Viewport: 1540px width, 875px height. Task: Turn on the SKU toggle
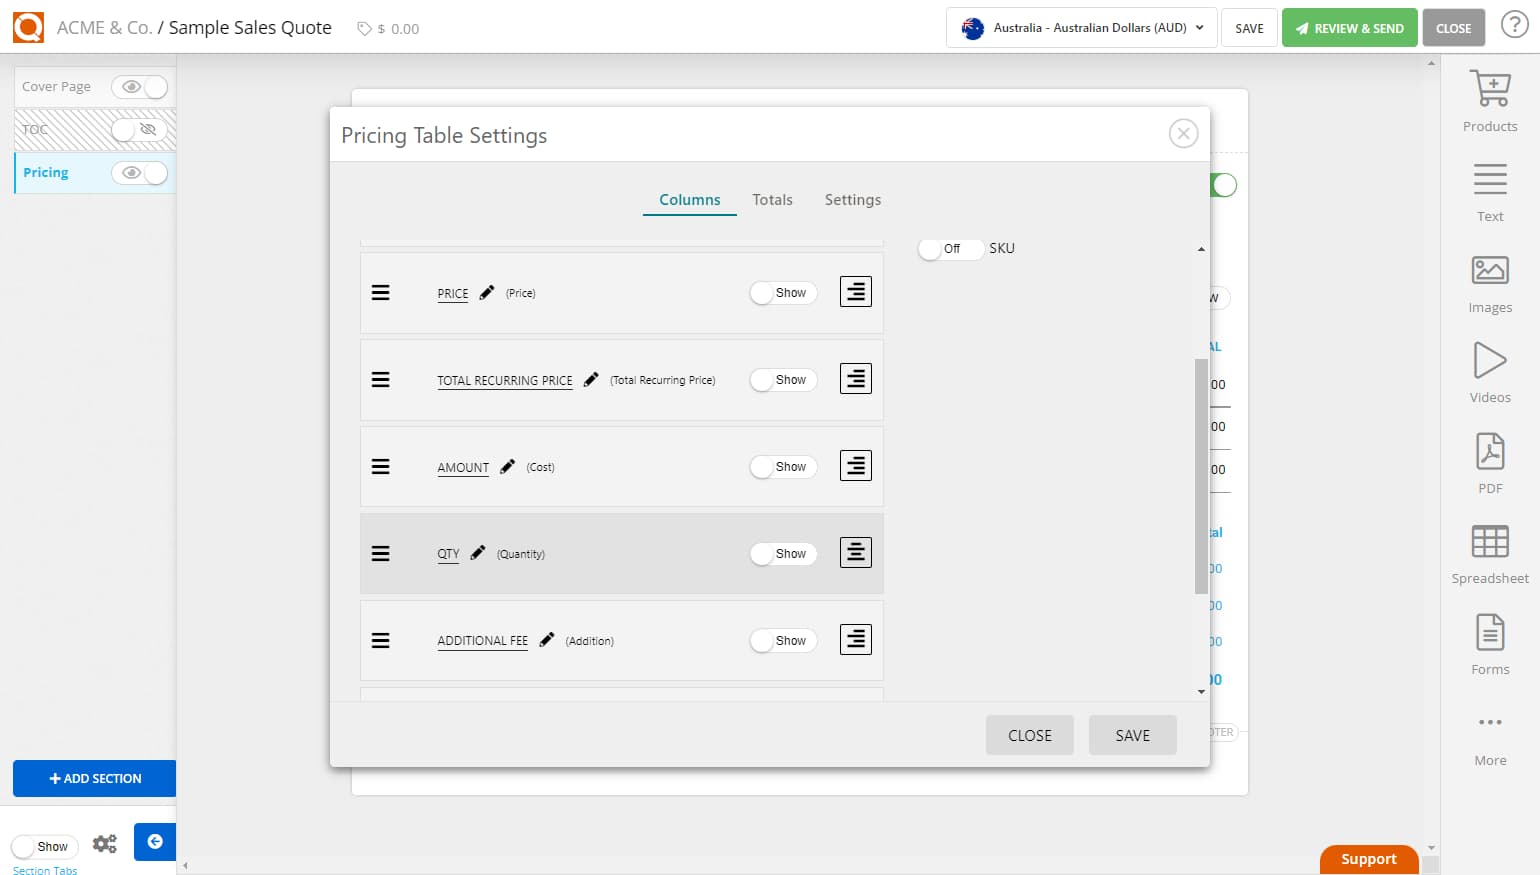[x=948, y=248]
